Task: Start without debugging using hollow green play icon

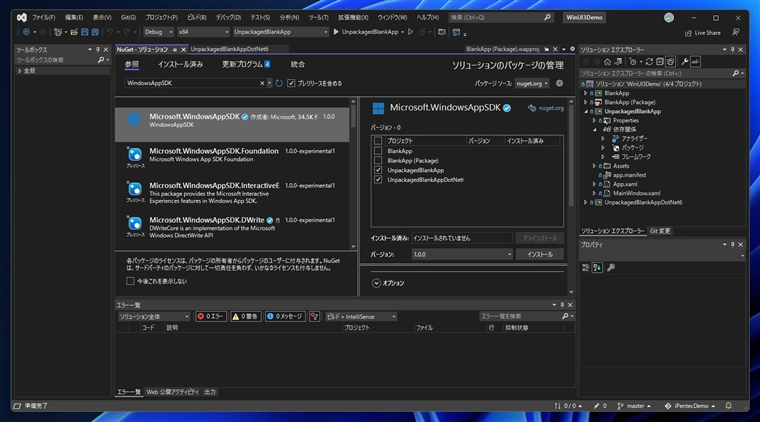Action: tap(411, 32)
